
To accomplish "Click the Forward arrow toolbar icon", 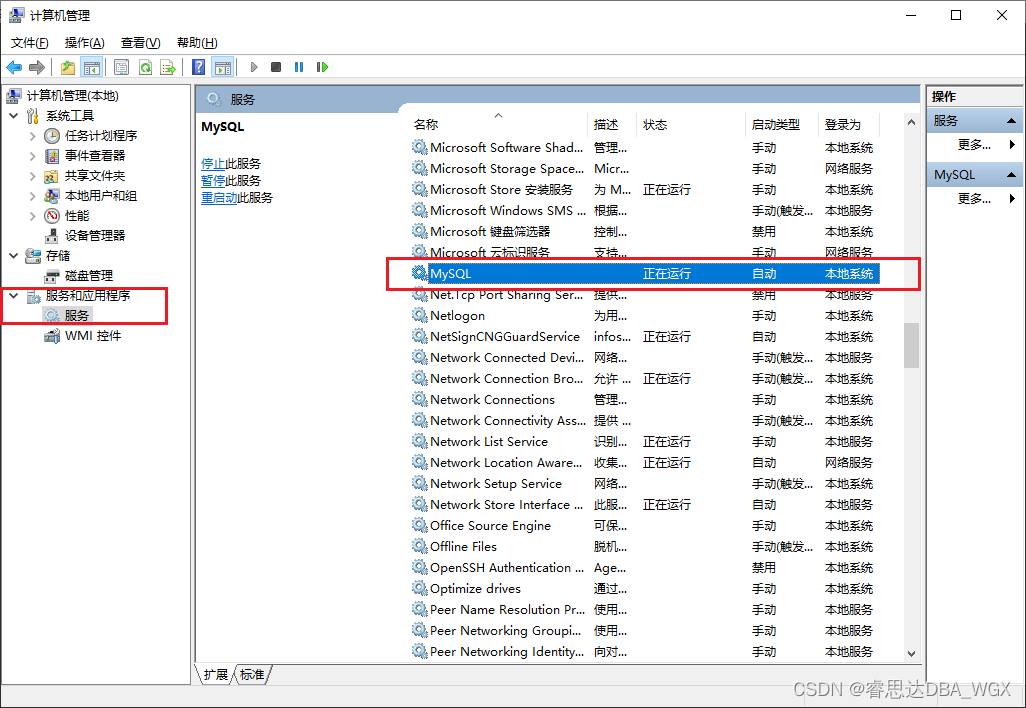I will point(37,67).
